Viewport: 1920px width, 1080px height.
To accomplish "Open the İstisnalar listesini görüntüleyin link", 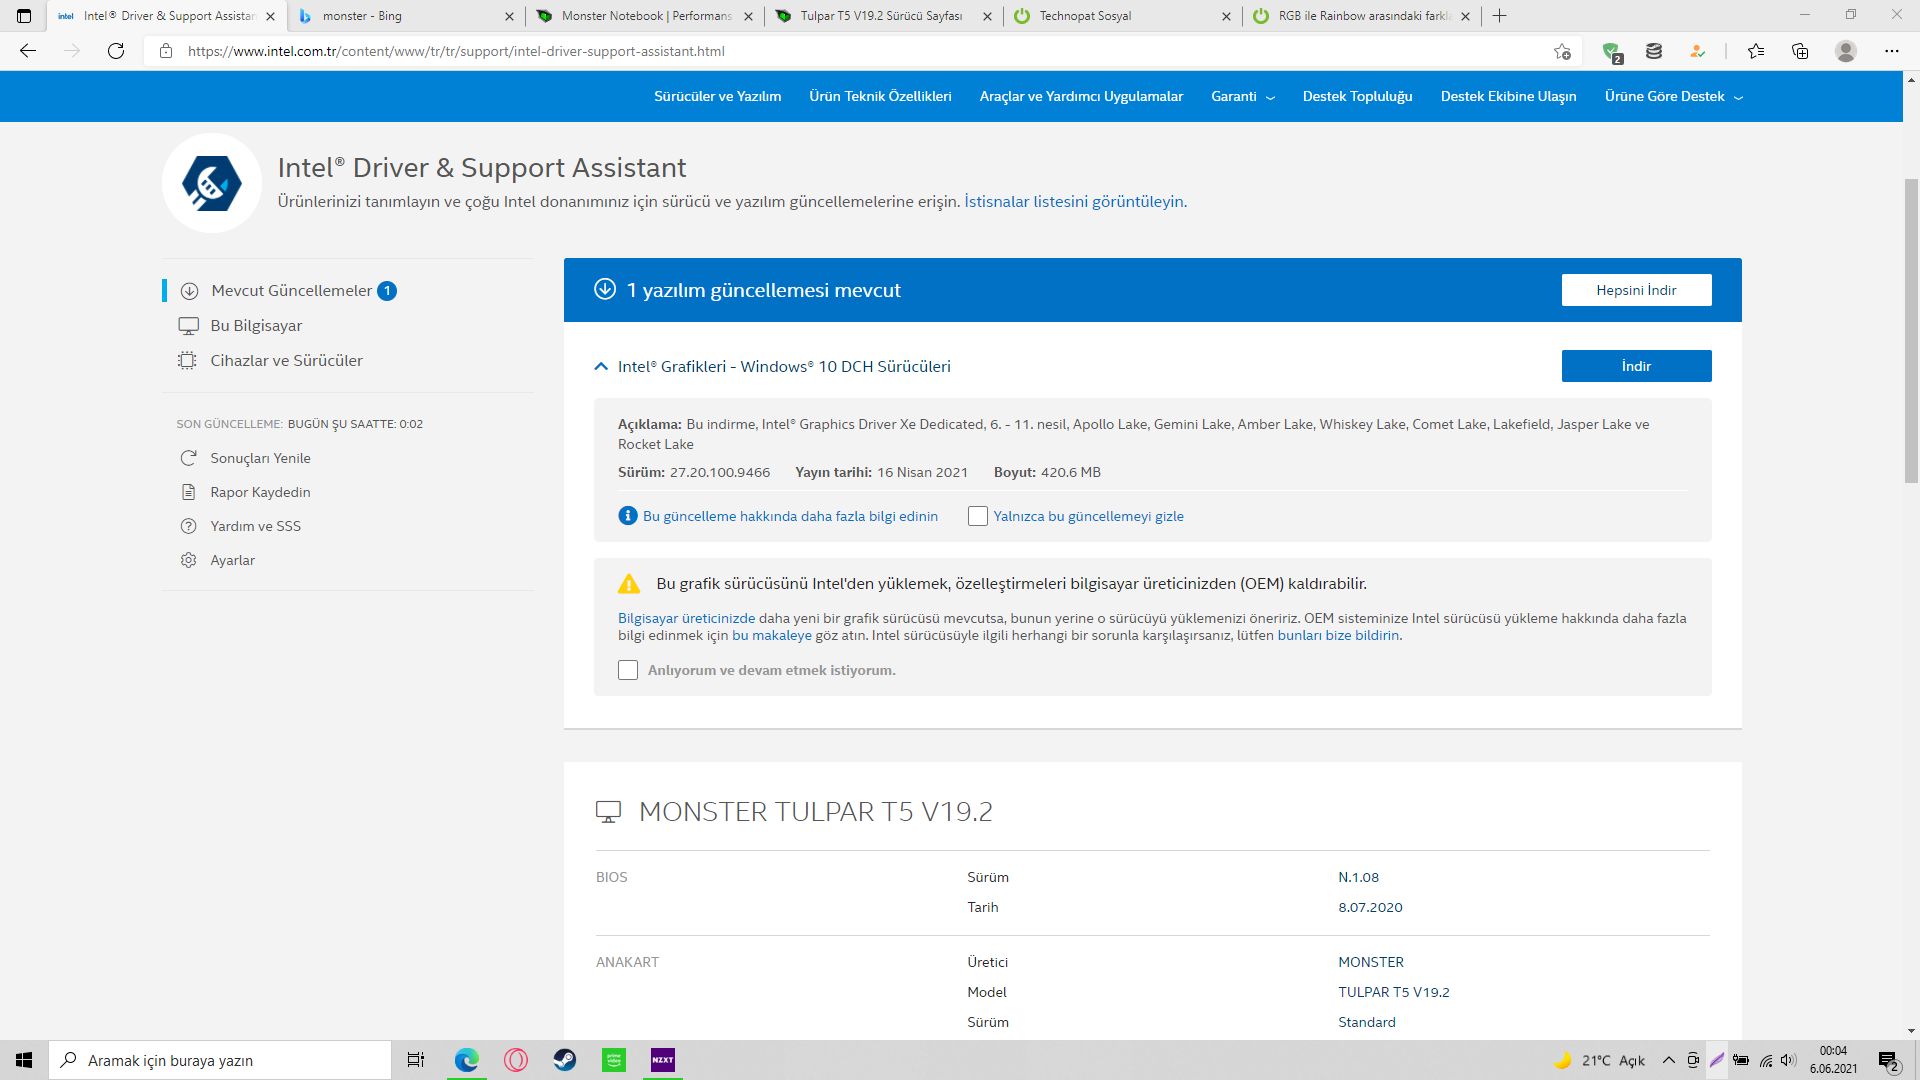I will coord(1074,201).
